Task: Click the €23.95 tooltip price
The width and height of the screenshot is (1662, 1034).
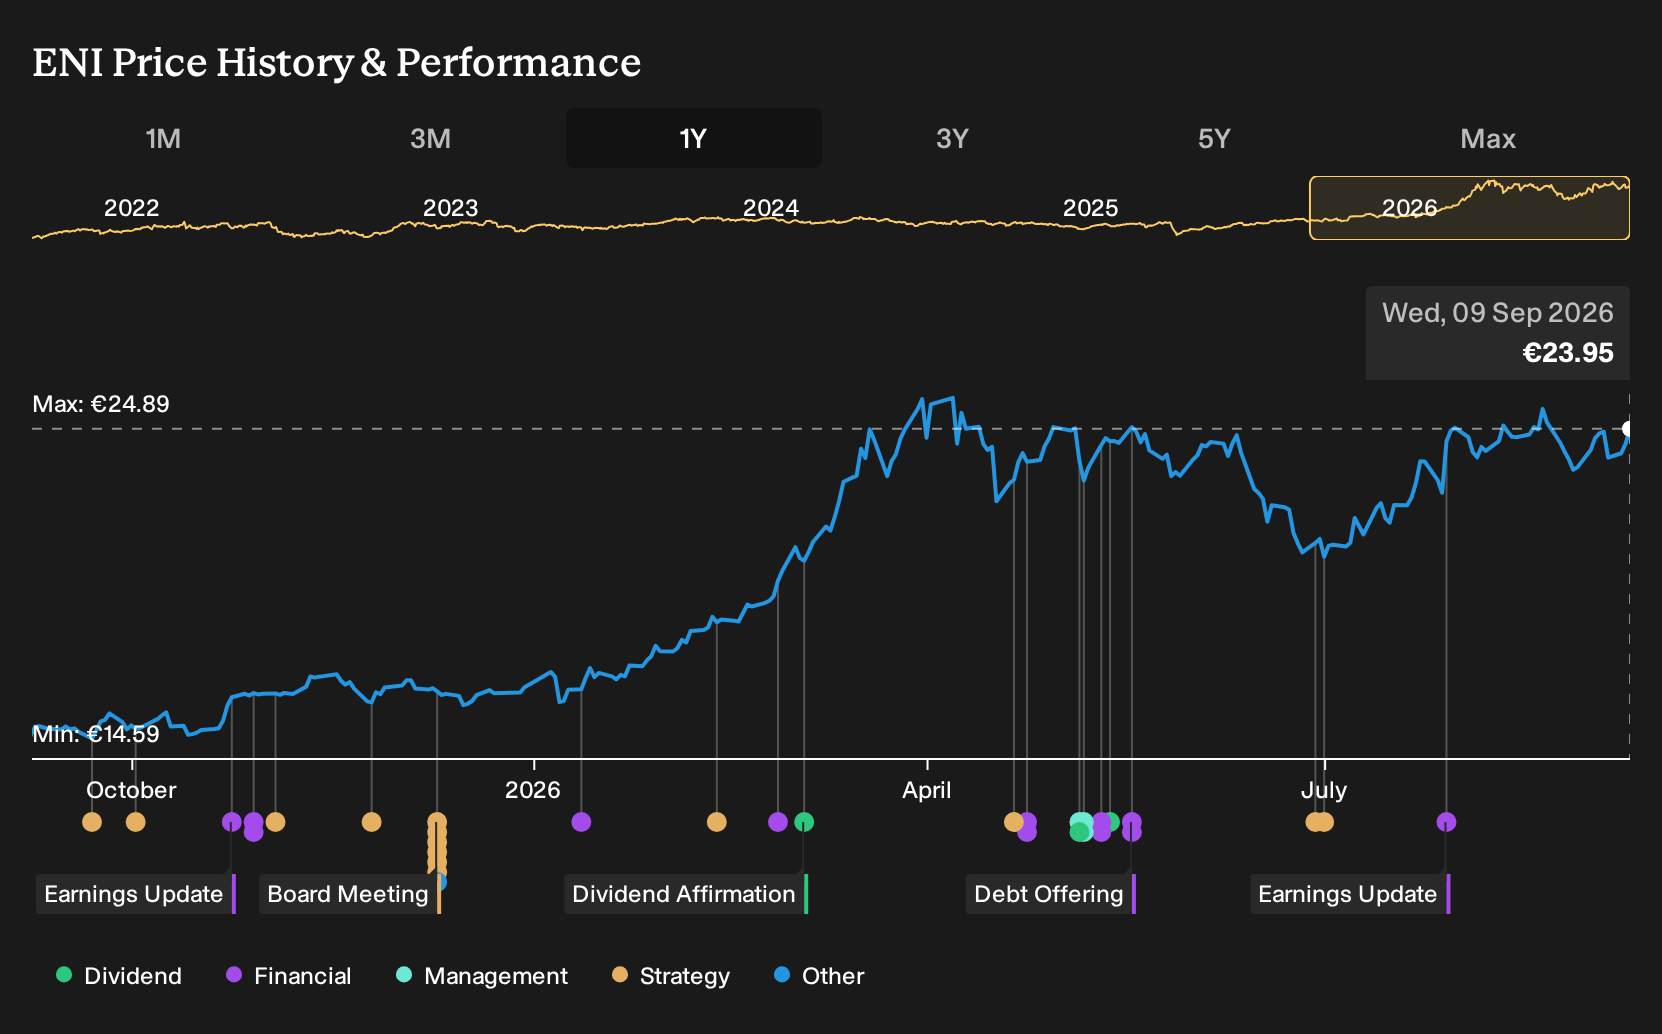Action: 1568,352
